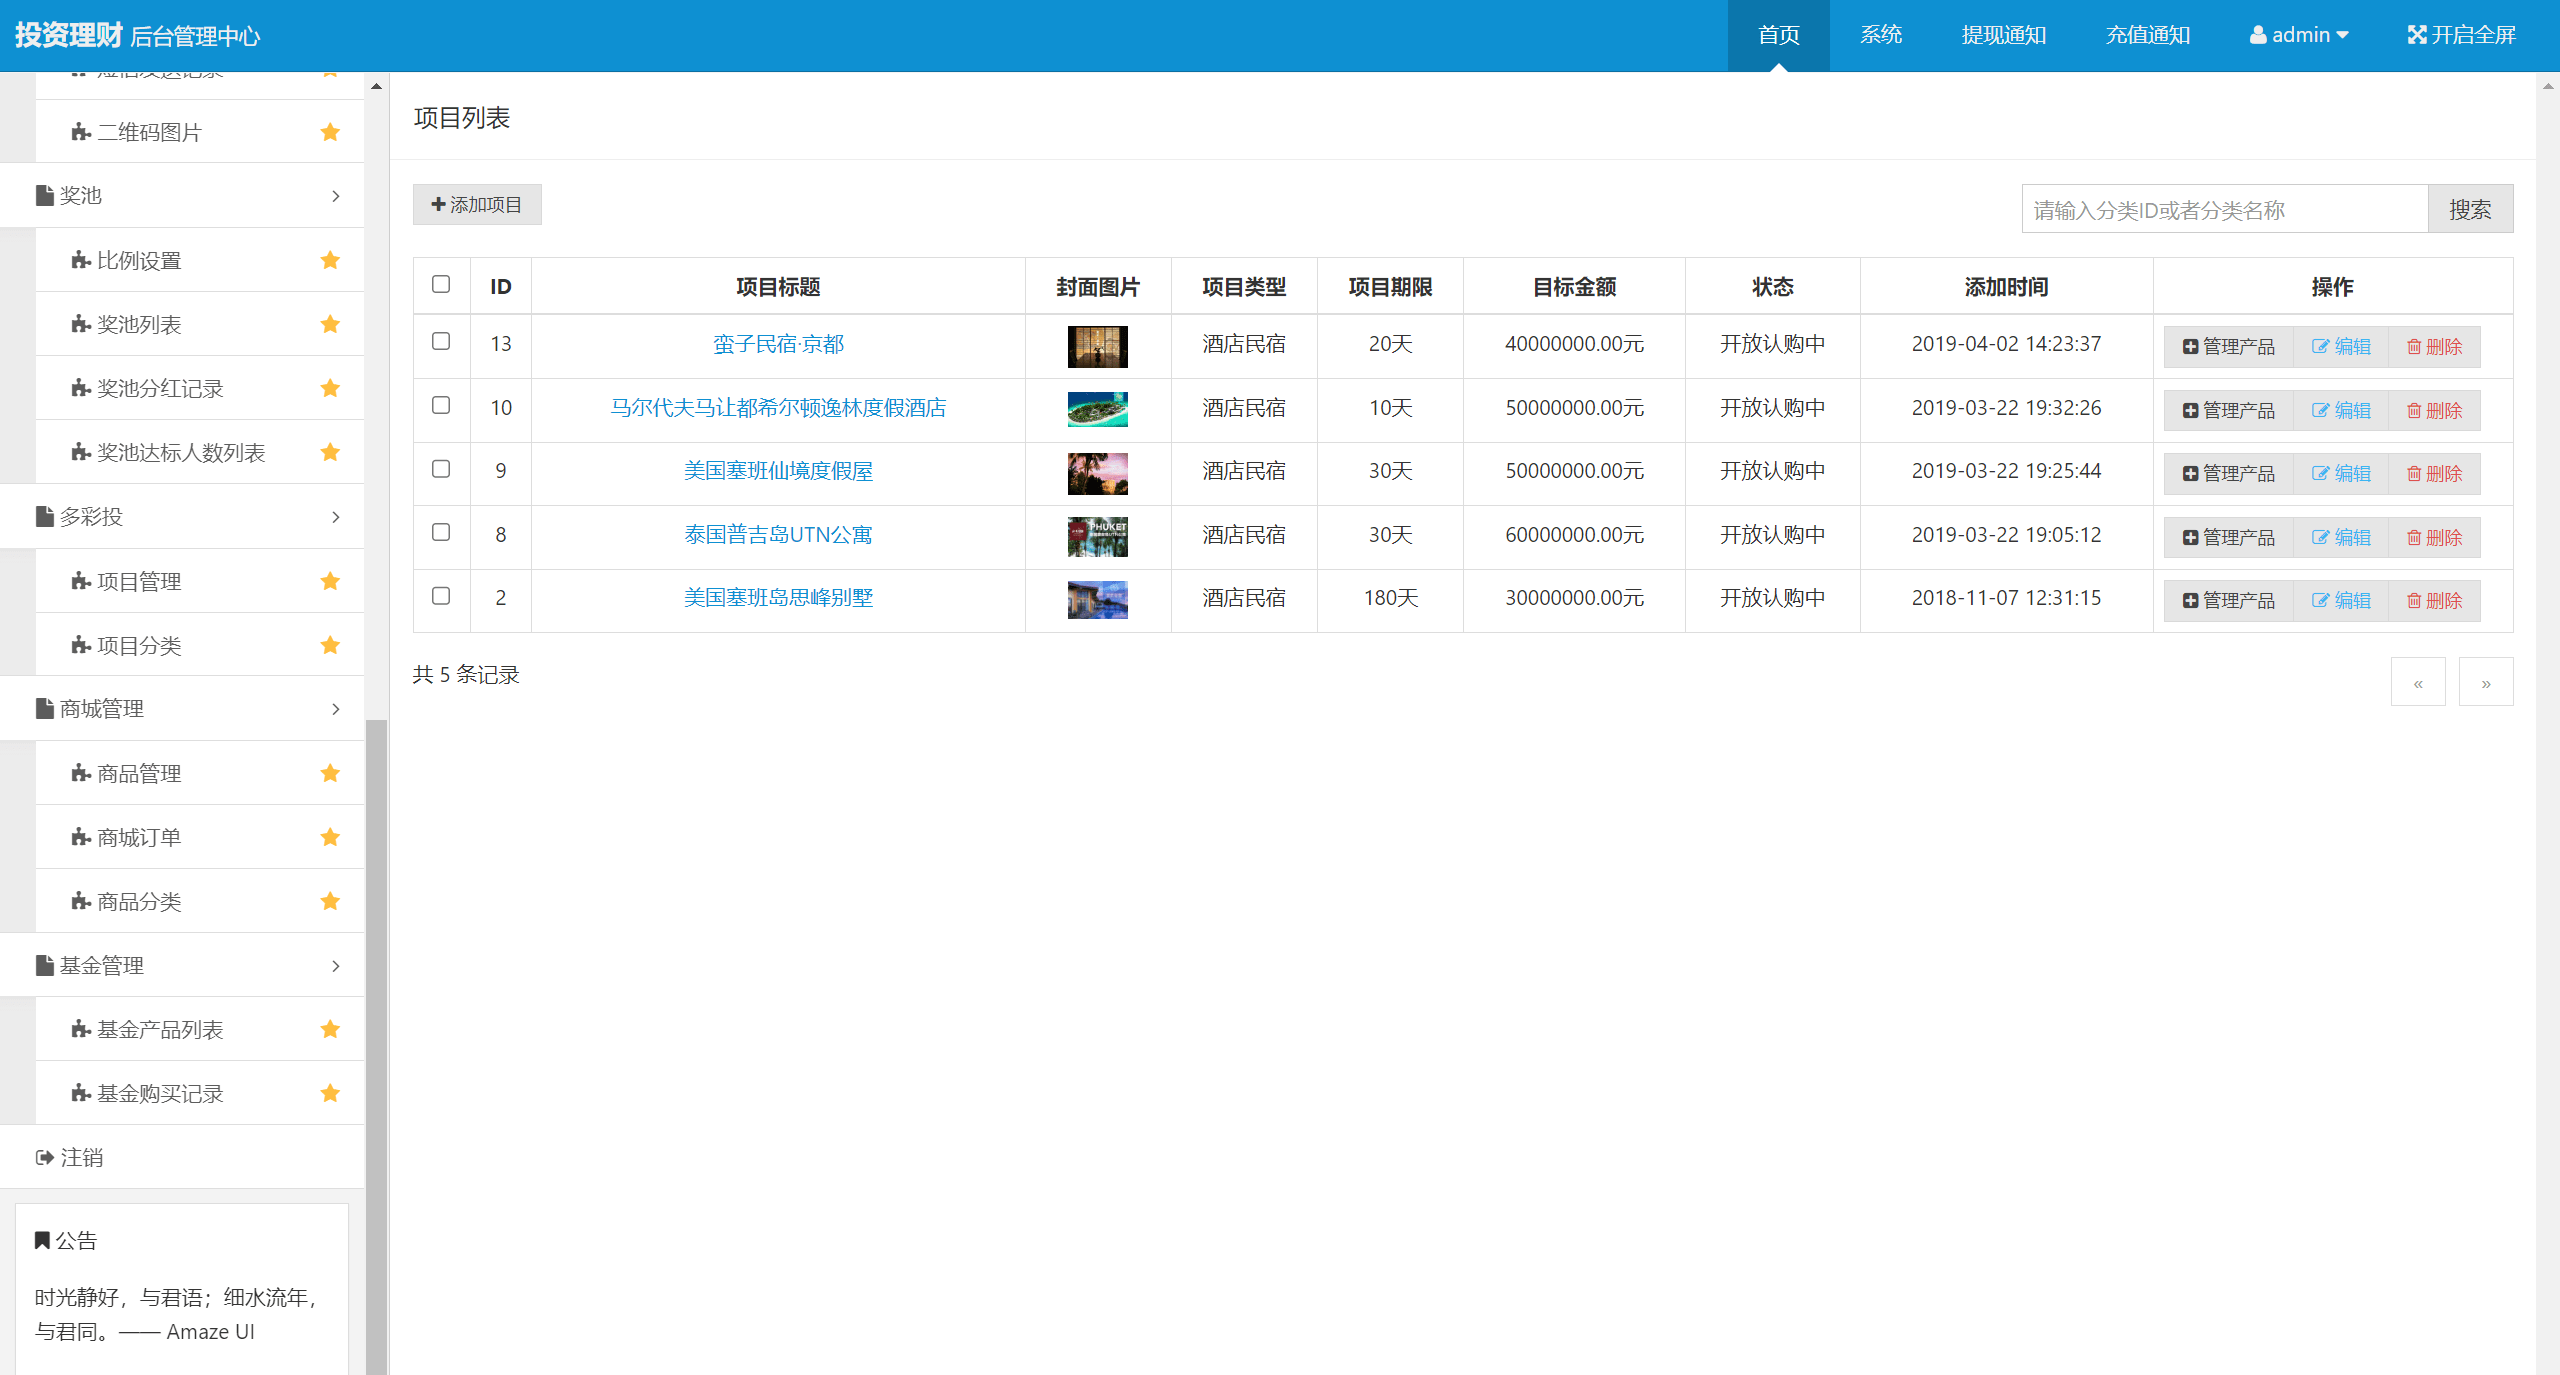2560x1375 pixels.
Task: Click the plus icon 管理产品 for project 10
Action: [x=2190, y=411]
